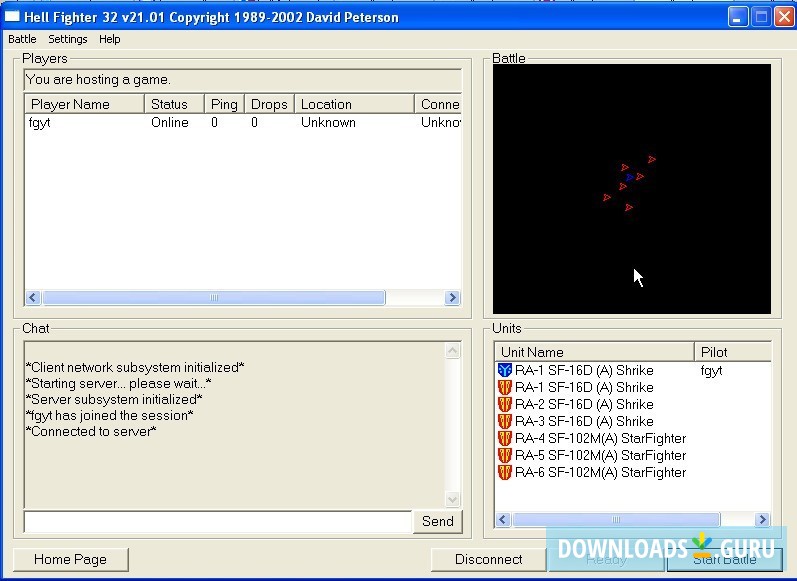Sort players by Status column
Image resolution: width=797 pixels, height=581 pixels.
174,104
